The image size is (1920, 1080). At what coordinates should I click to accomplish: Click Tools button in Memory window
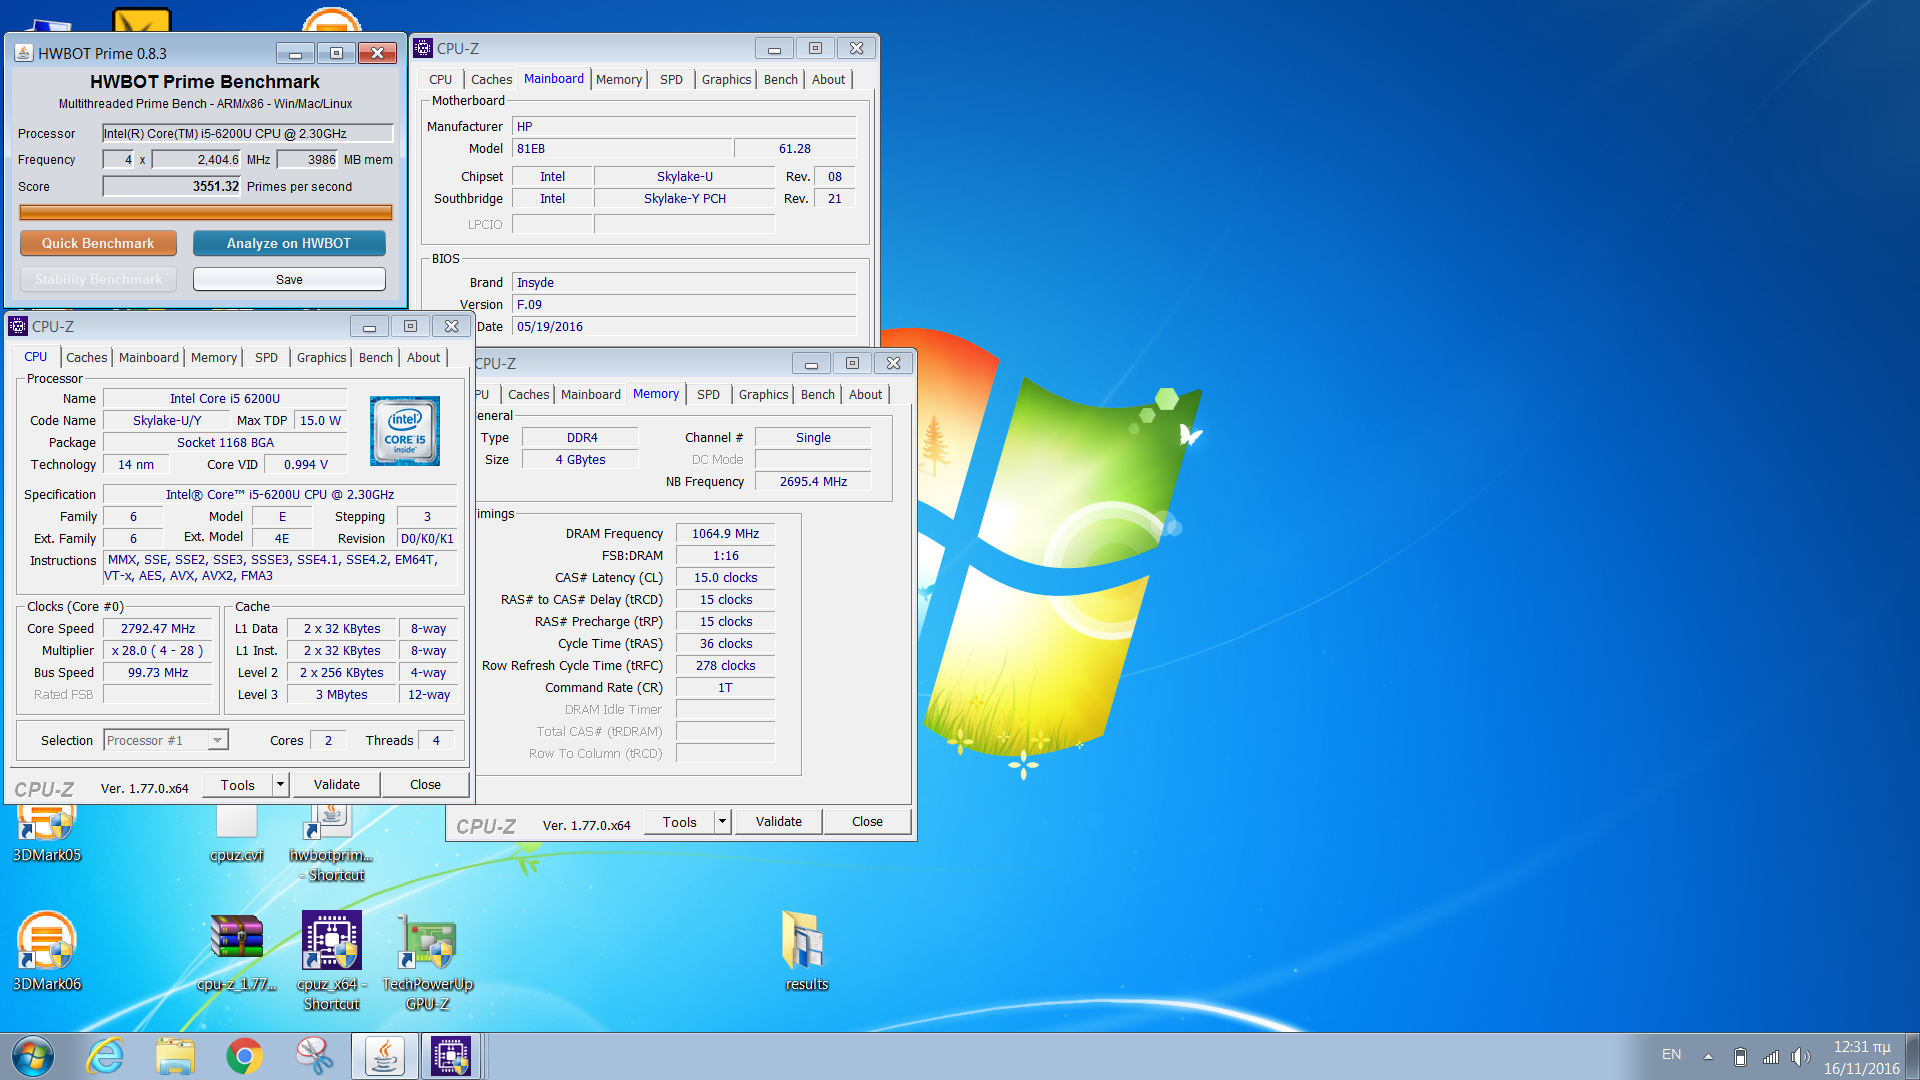(x=680, y=822)
